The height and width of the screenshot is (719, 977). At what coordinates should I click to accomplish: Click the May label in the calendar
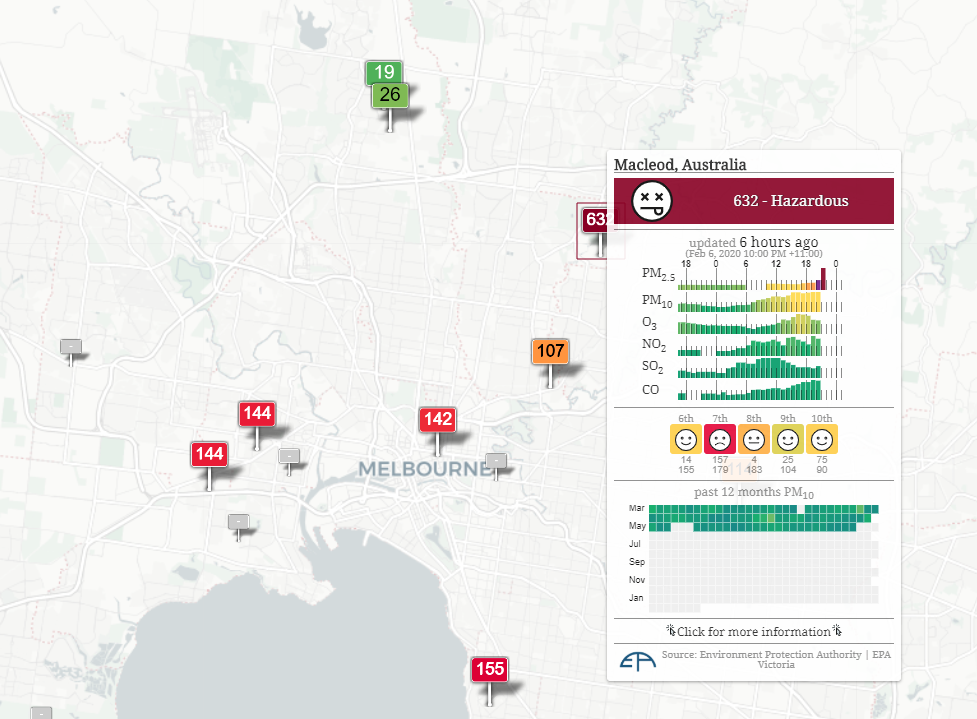(x=637, y=526)
